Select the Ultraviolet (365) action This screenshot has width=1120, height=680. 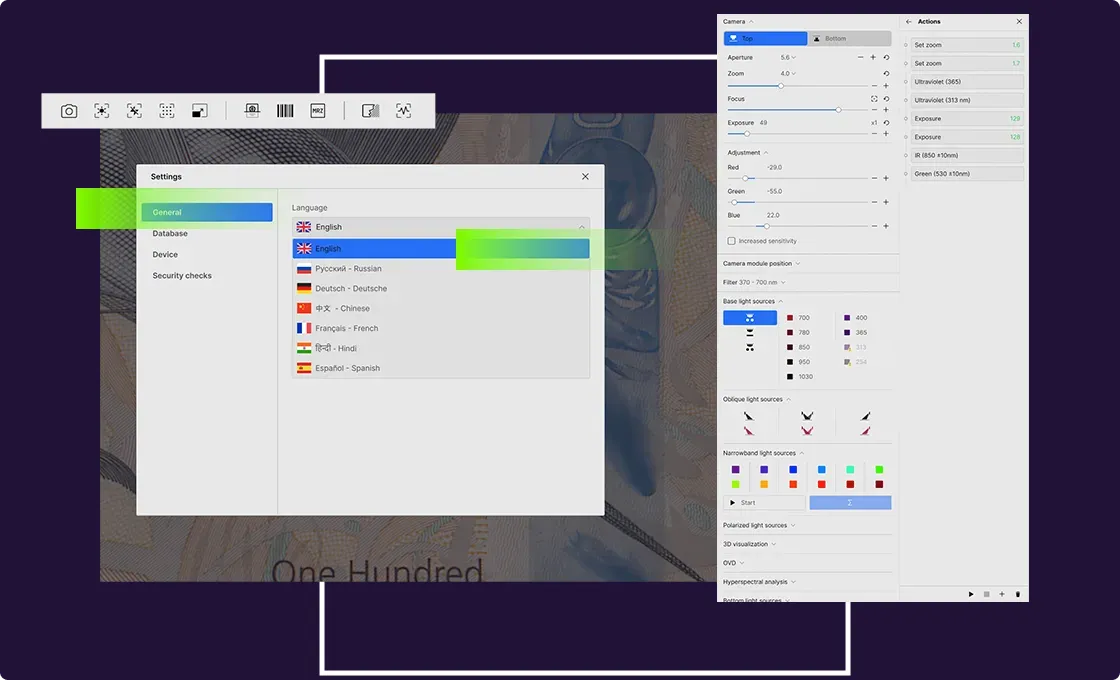click(x=964, y=82)
